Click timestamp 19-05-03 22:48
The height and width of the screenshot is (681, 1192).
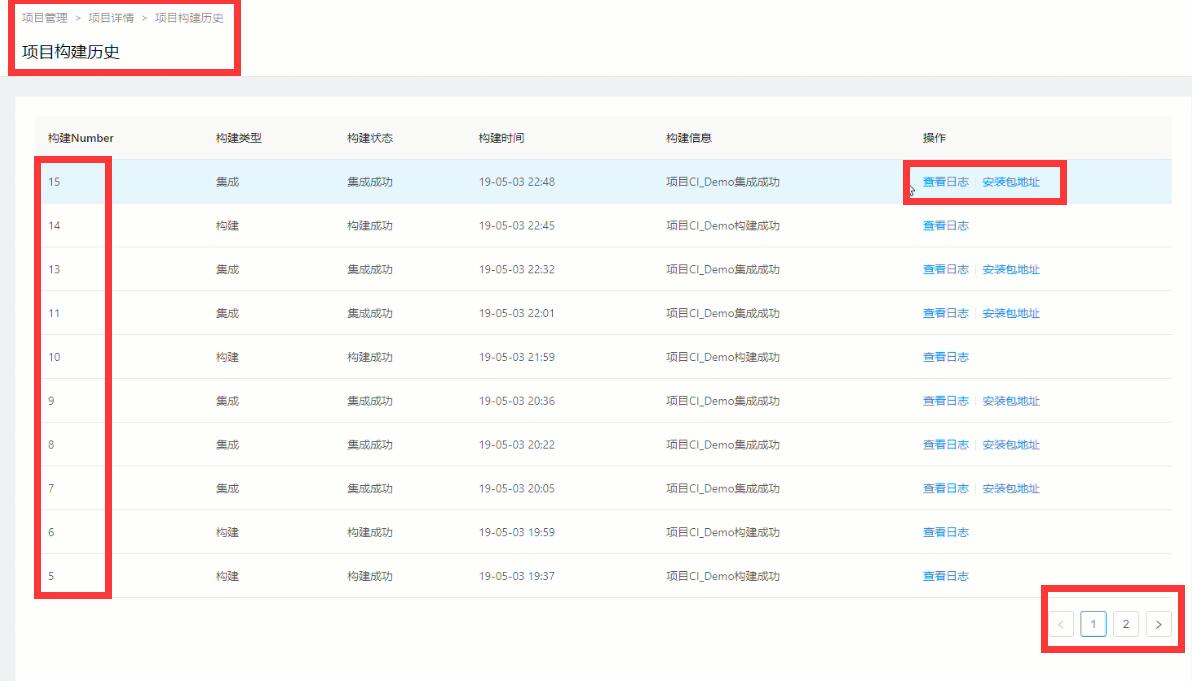click(517, 182)
